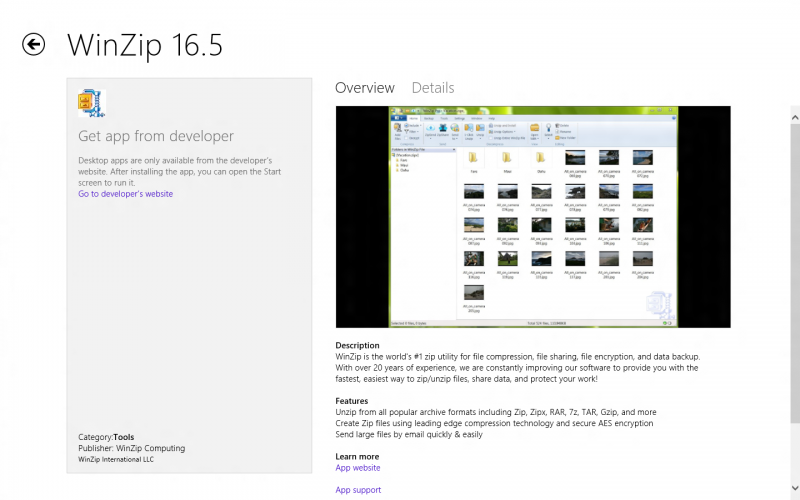
Task: Click the Learn more heading
Action: 357,457
